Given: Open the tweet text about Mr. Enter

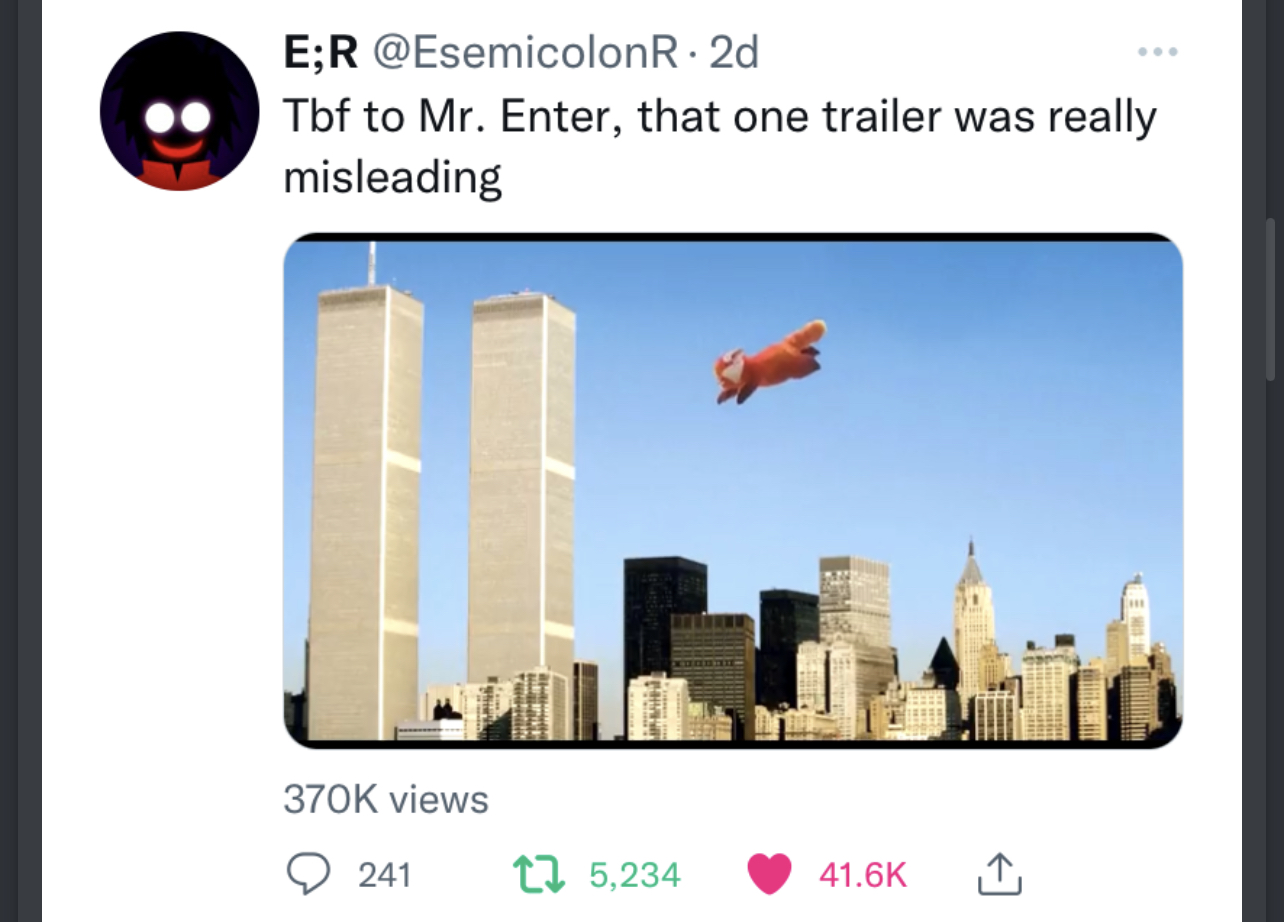Looking at the screenshot, I should click(x=720, y=147).
